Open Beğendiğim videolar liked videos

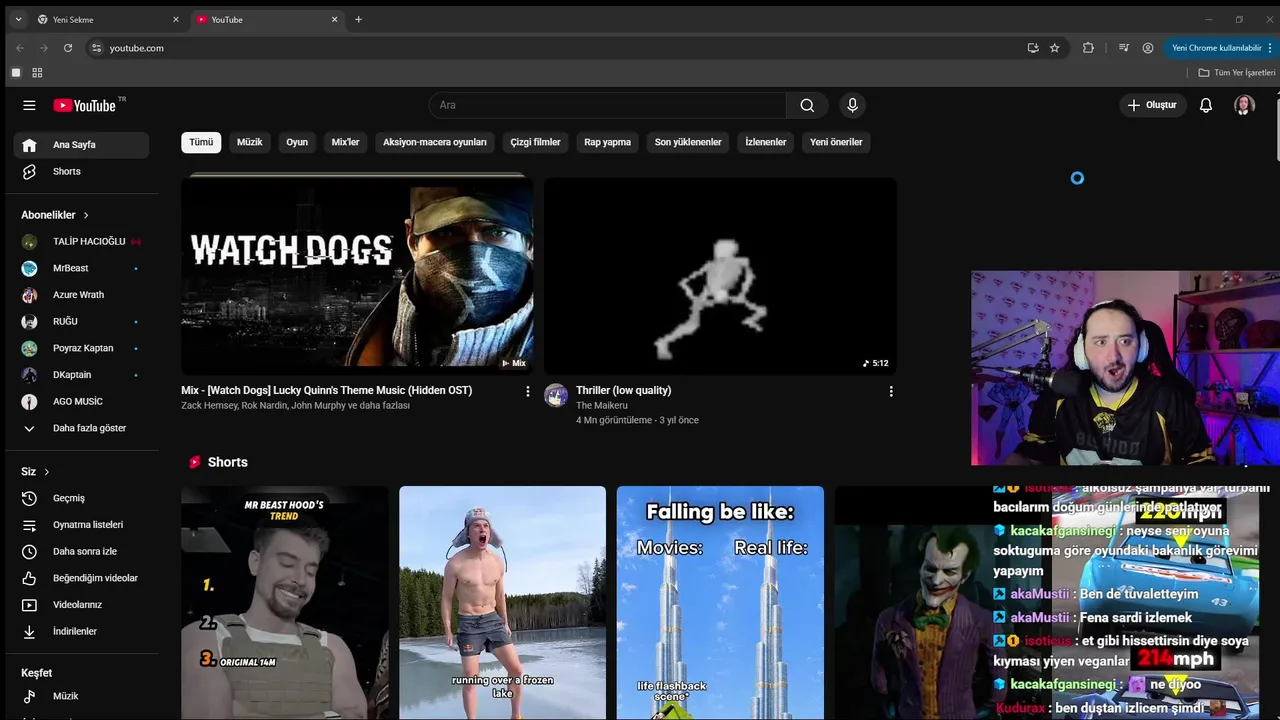pyautogui.click(x=82, y=578)
